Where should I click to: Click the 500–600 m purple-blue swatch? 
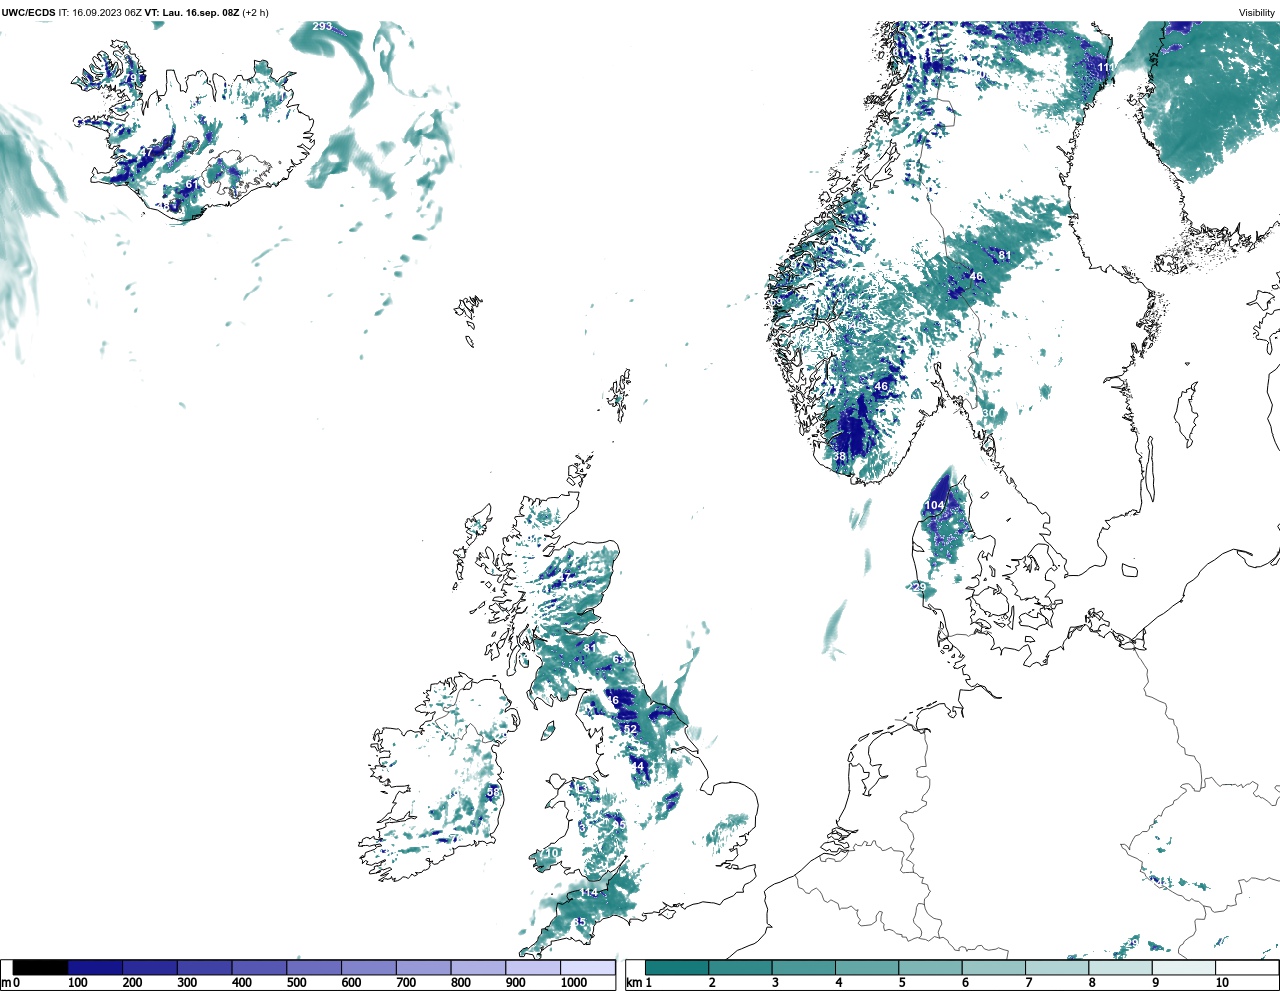(314, 967)
